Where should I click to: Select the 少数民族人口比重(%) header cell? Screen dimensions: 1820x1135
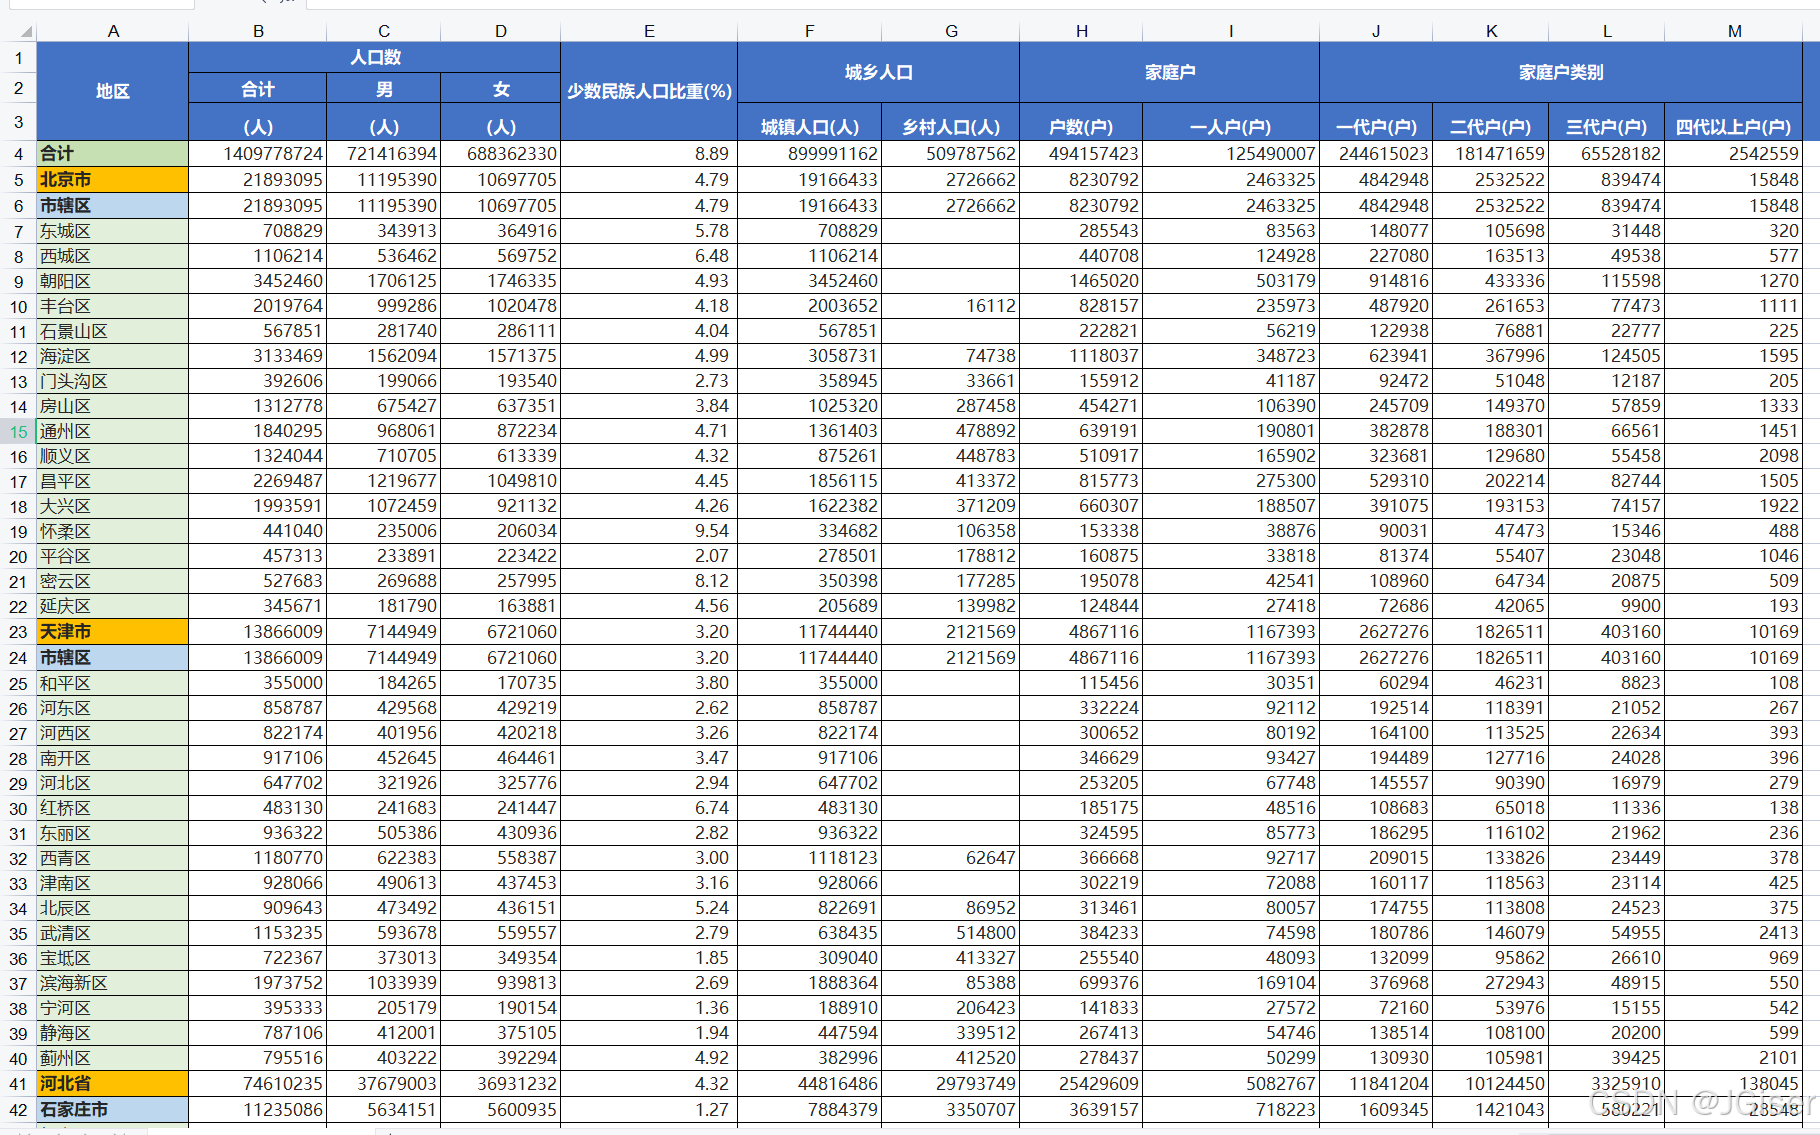tap(649, 91)
